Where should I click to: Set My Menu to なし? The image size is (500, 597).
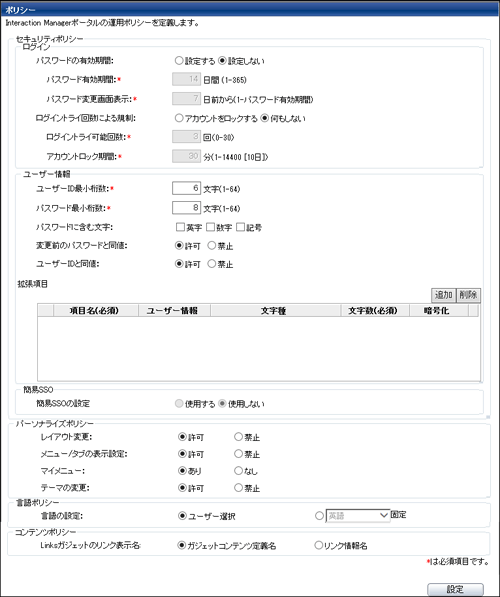click(238, 471)
